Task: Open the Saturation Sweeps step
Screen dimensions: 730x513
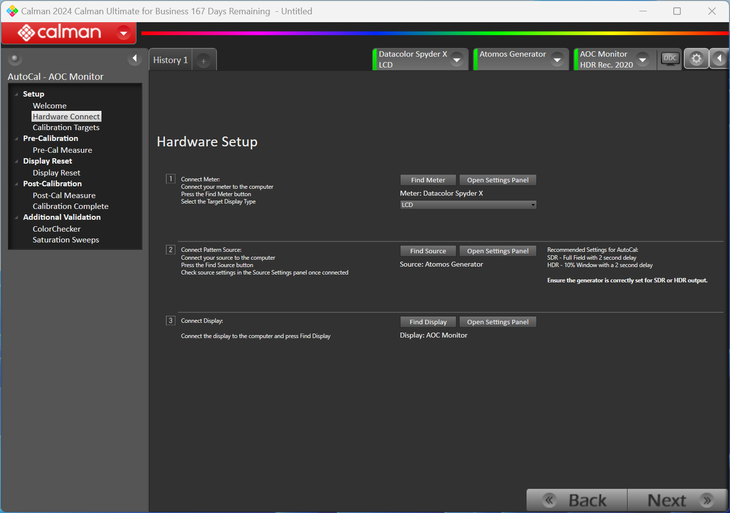Action: [x=66, y=240]
